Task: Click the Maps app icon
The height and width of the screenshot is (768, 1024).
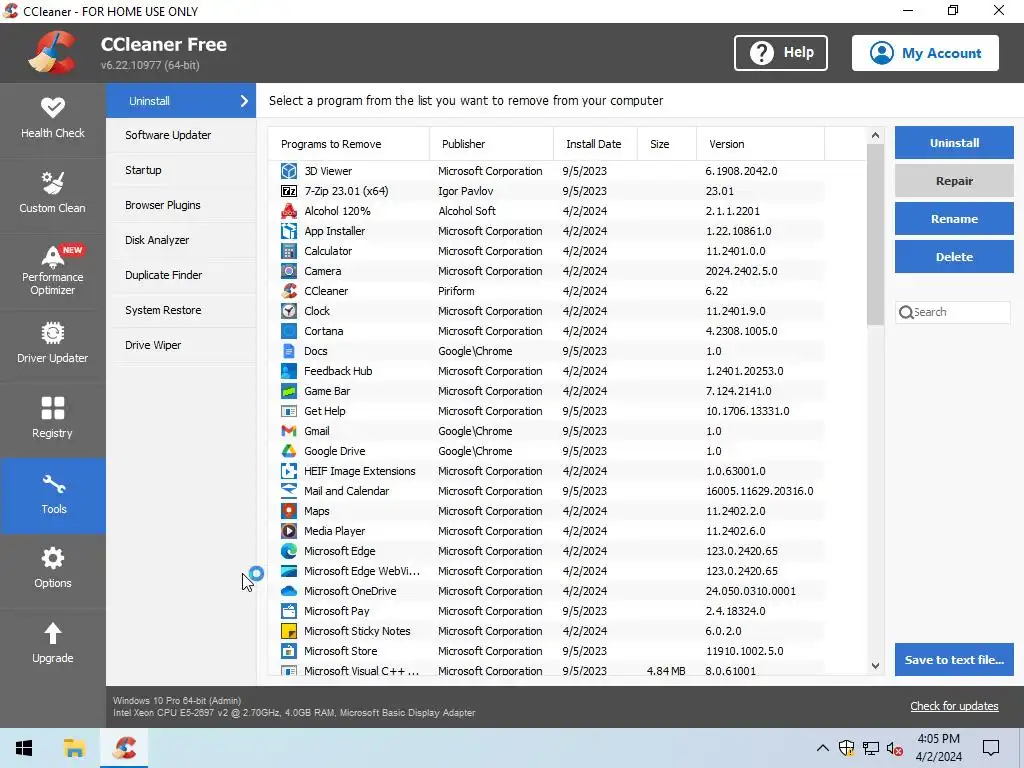Action: [x=289, y=511]
